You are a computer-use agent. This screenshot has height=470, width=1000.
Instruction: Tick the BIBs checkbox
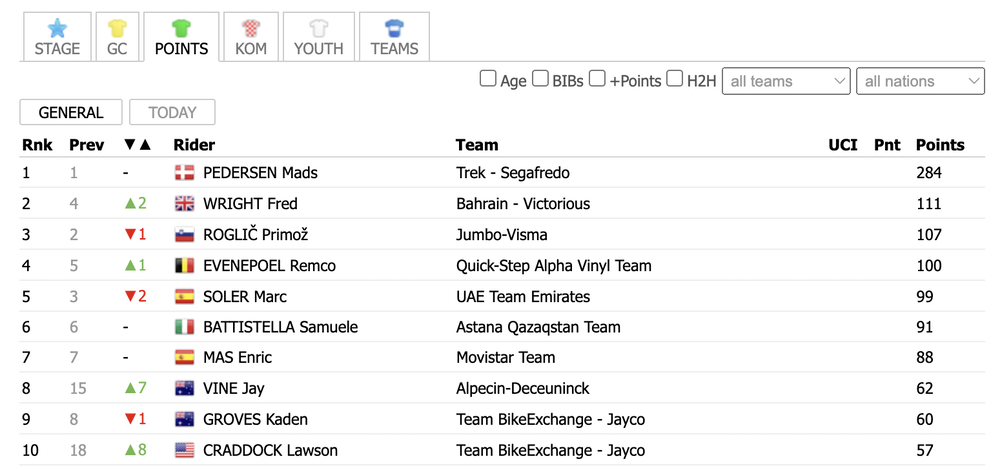tap(541, 80)
